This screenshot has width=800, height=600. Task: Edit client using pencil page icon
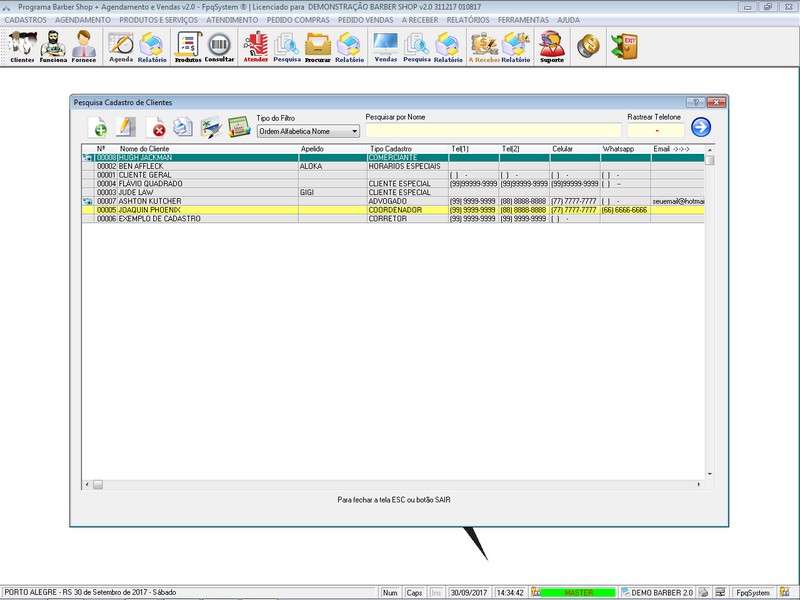tap(126, 128)
